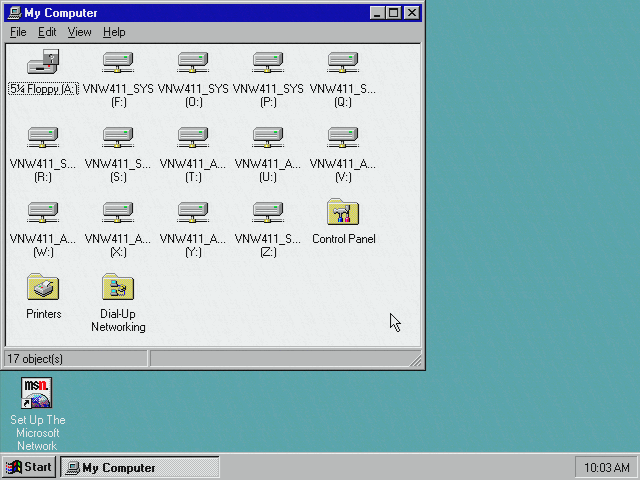Select the Set Up The Microsoft Network shortcut
640x480 pixels.
point(37,393)
